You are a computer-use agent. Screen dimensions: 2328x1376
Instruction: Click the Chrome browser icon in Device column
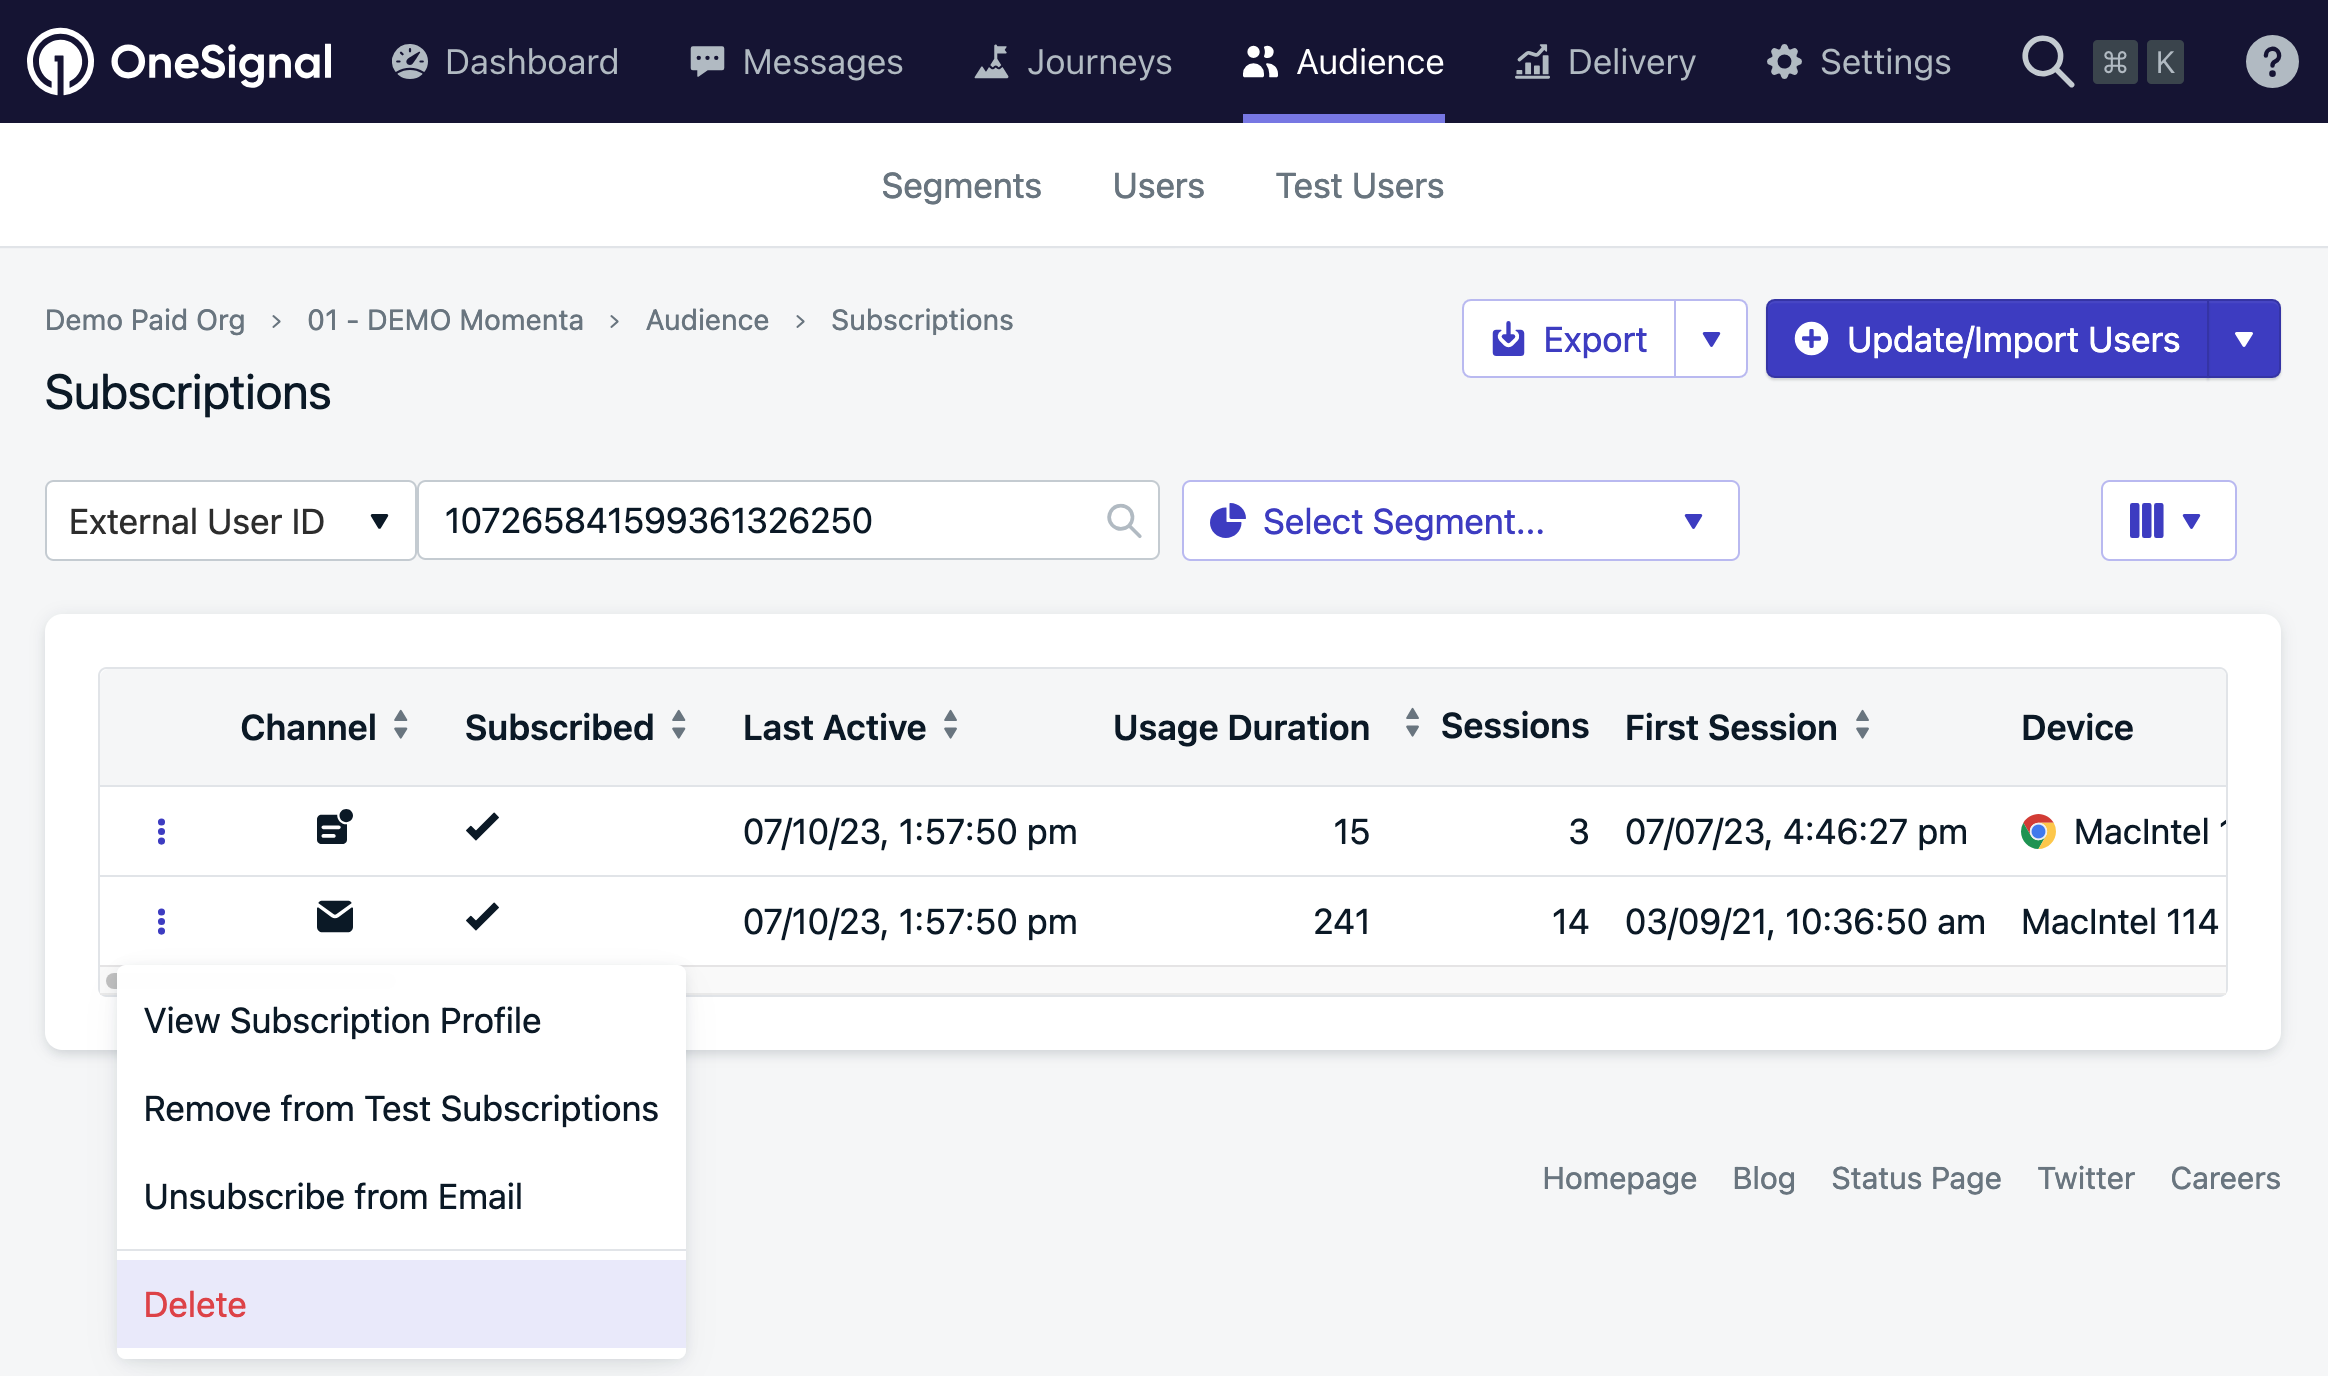pyautogui.click(x=2037, y=831)
